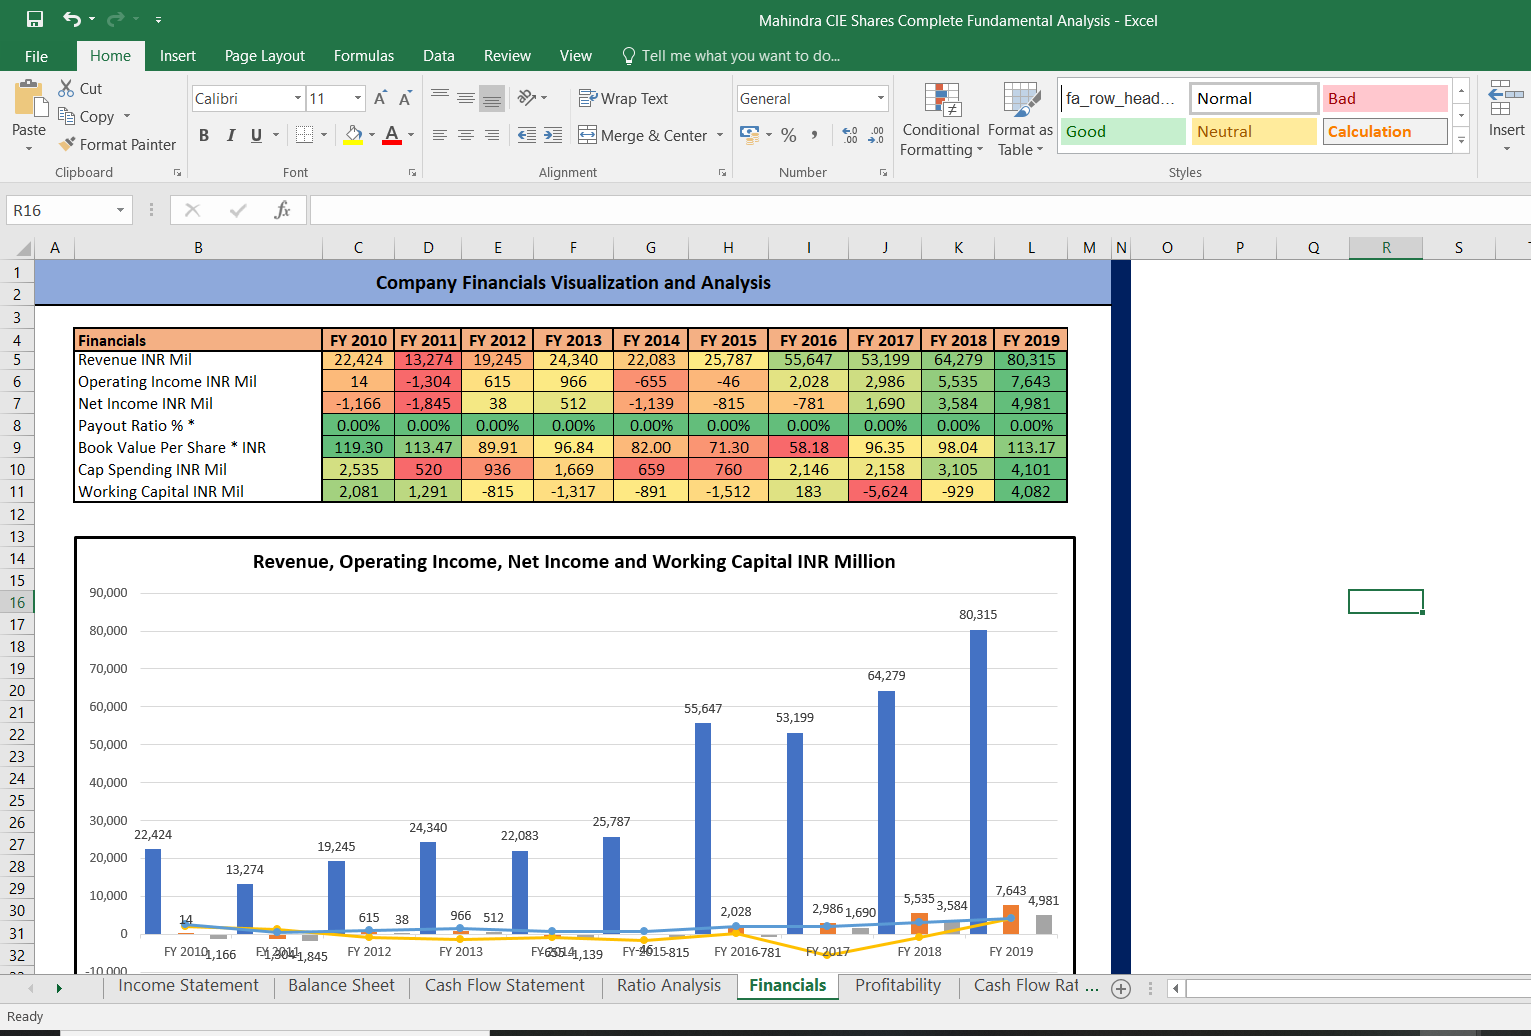Select the Format Painter brush

[67, 144]
